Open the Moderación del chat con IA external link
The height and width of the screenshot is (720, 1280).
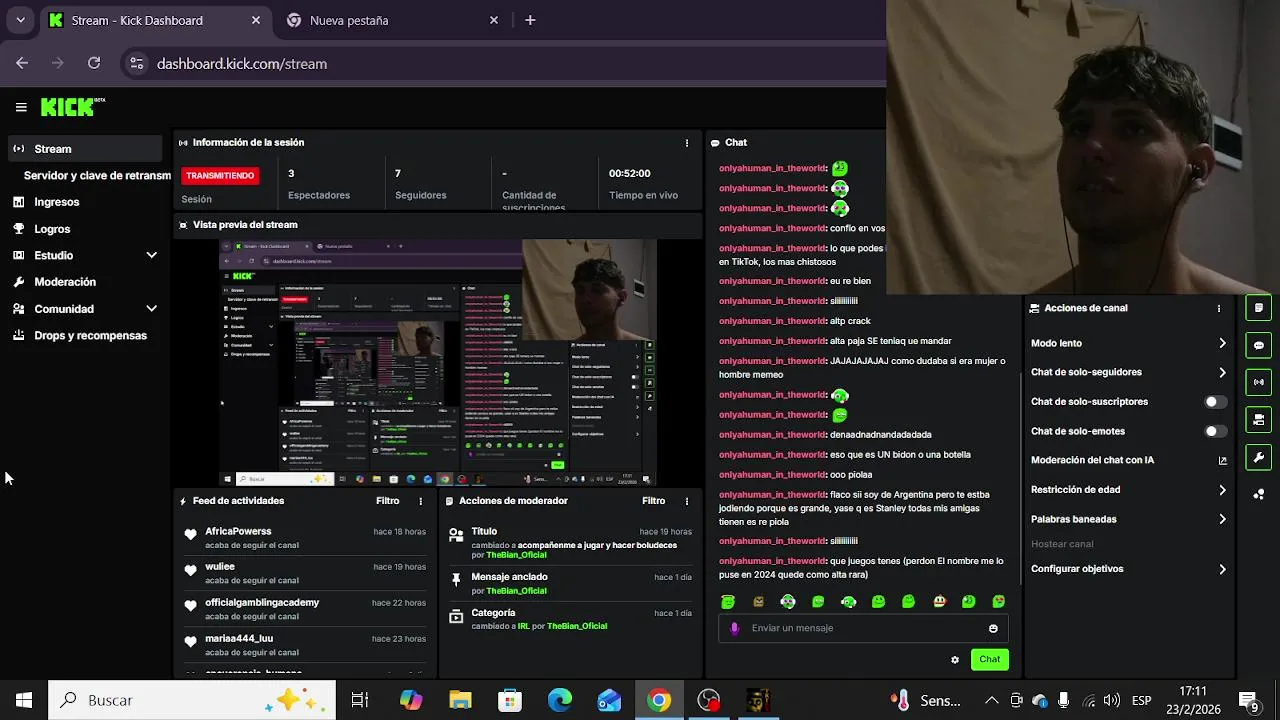tap(1222, 460)
